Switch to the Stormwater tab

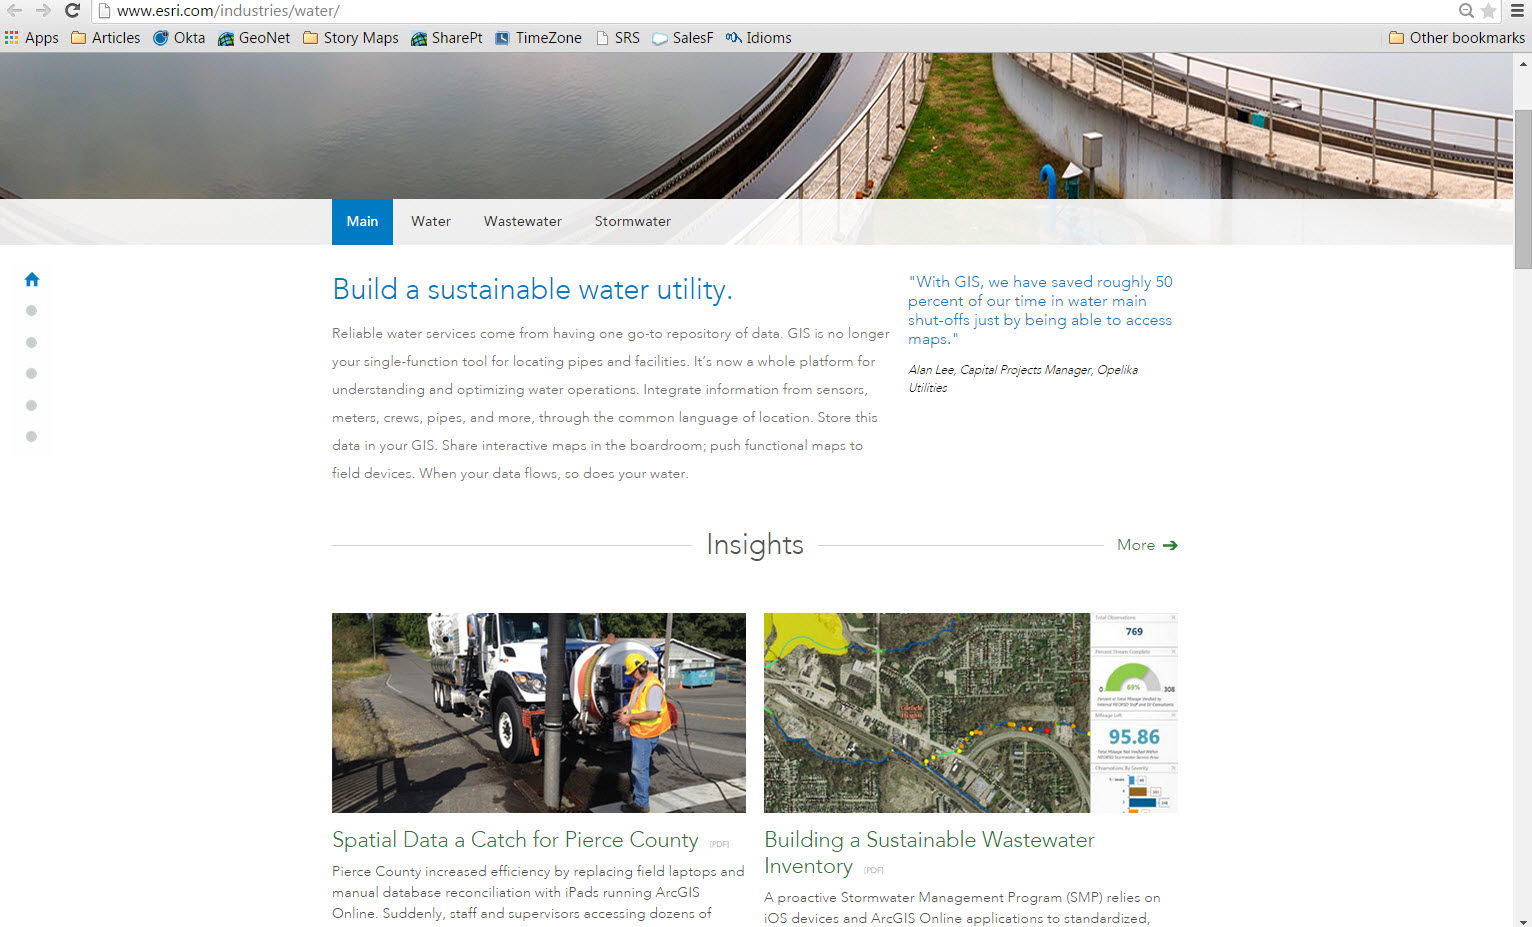632,222
